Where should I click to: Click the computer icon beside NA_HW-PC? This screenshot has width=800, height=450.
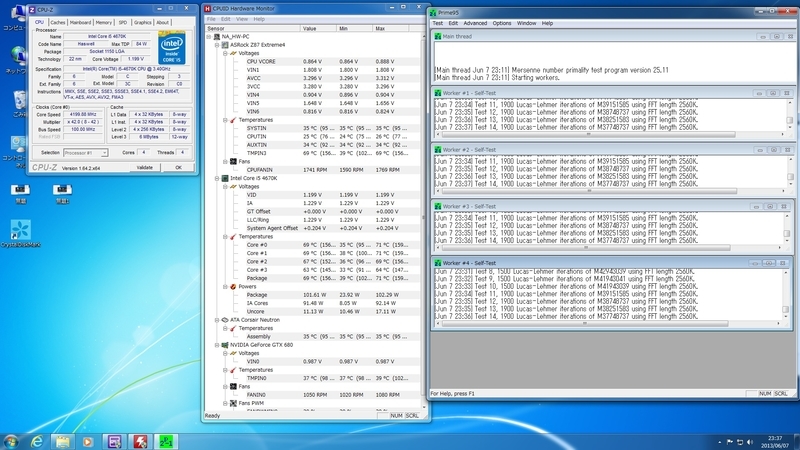(216, 37)
